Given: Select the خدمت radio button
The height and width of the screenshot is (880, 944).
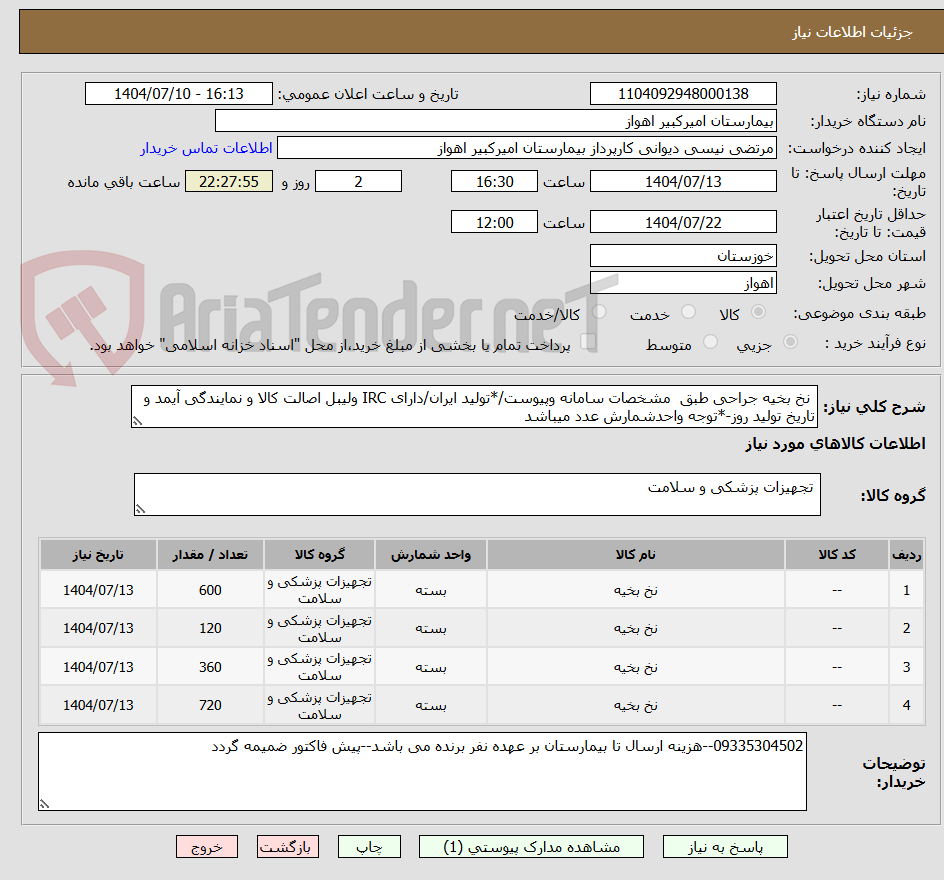Looking at the screenshot, I should (688, 311).
